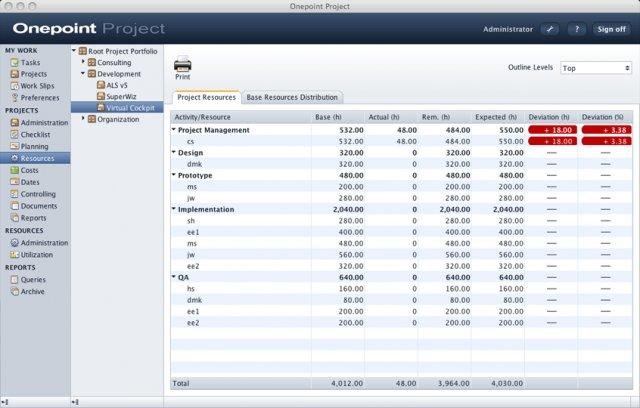Screen dimensions: 640x408
Task: Expand the Organization portfolio node
Action: coord(83,118)
